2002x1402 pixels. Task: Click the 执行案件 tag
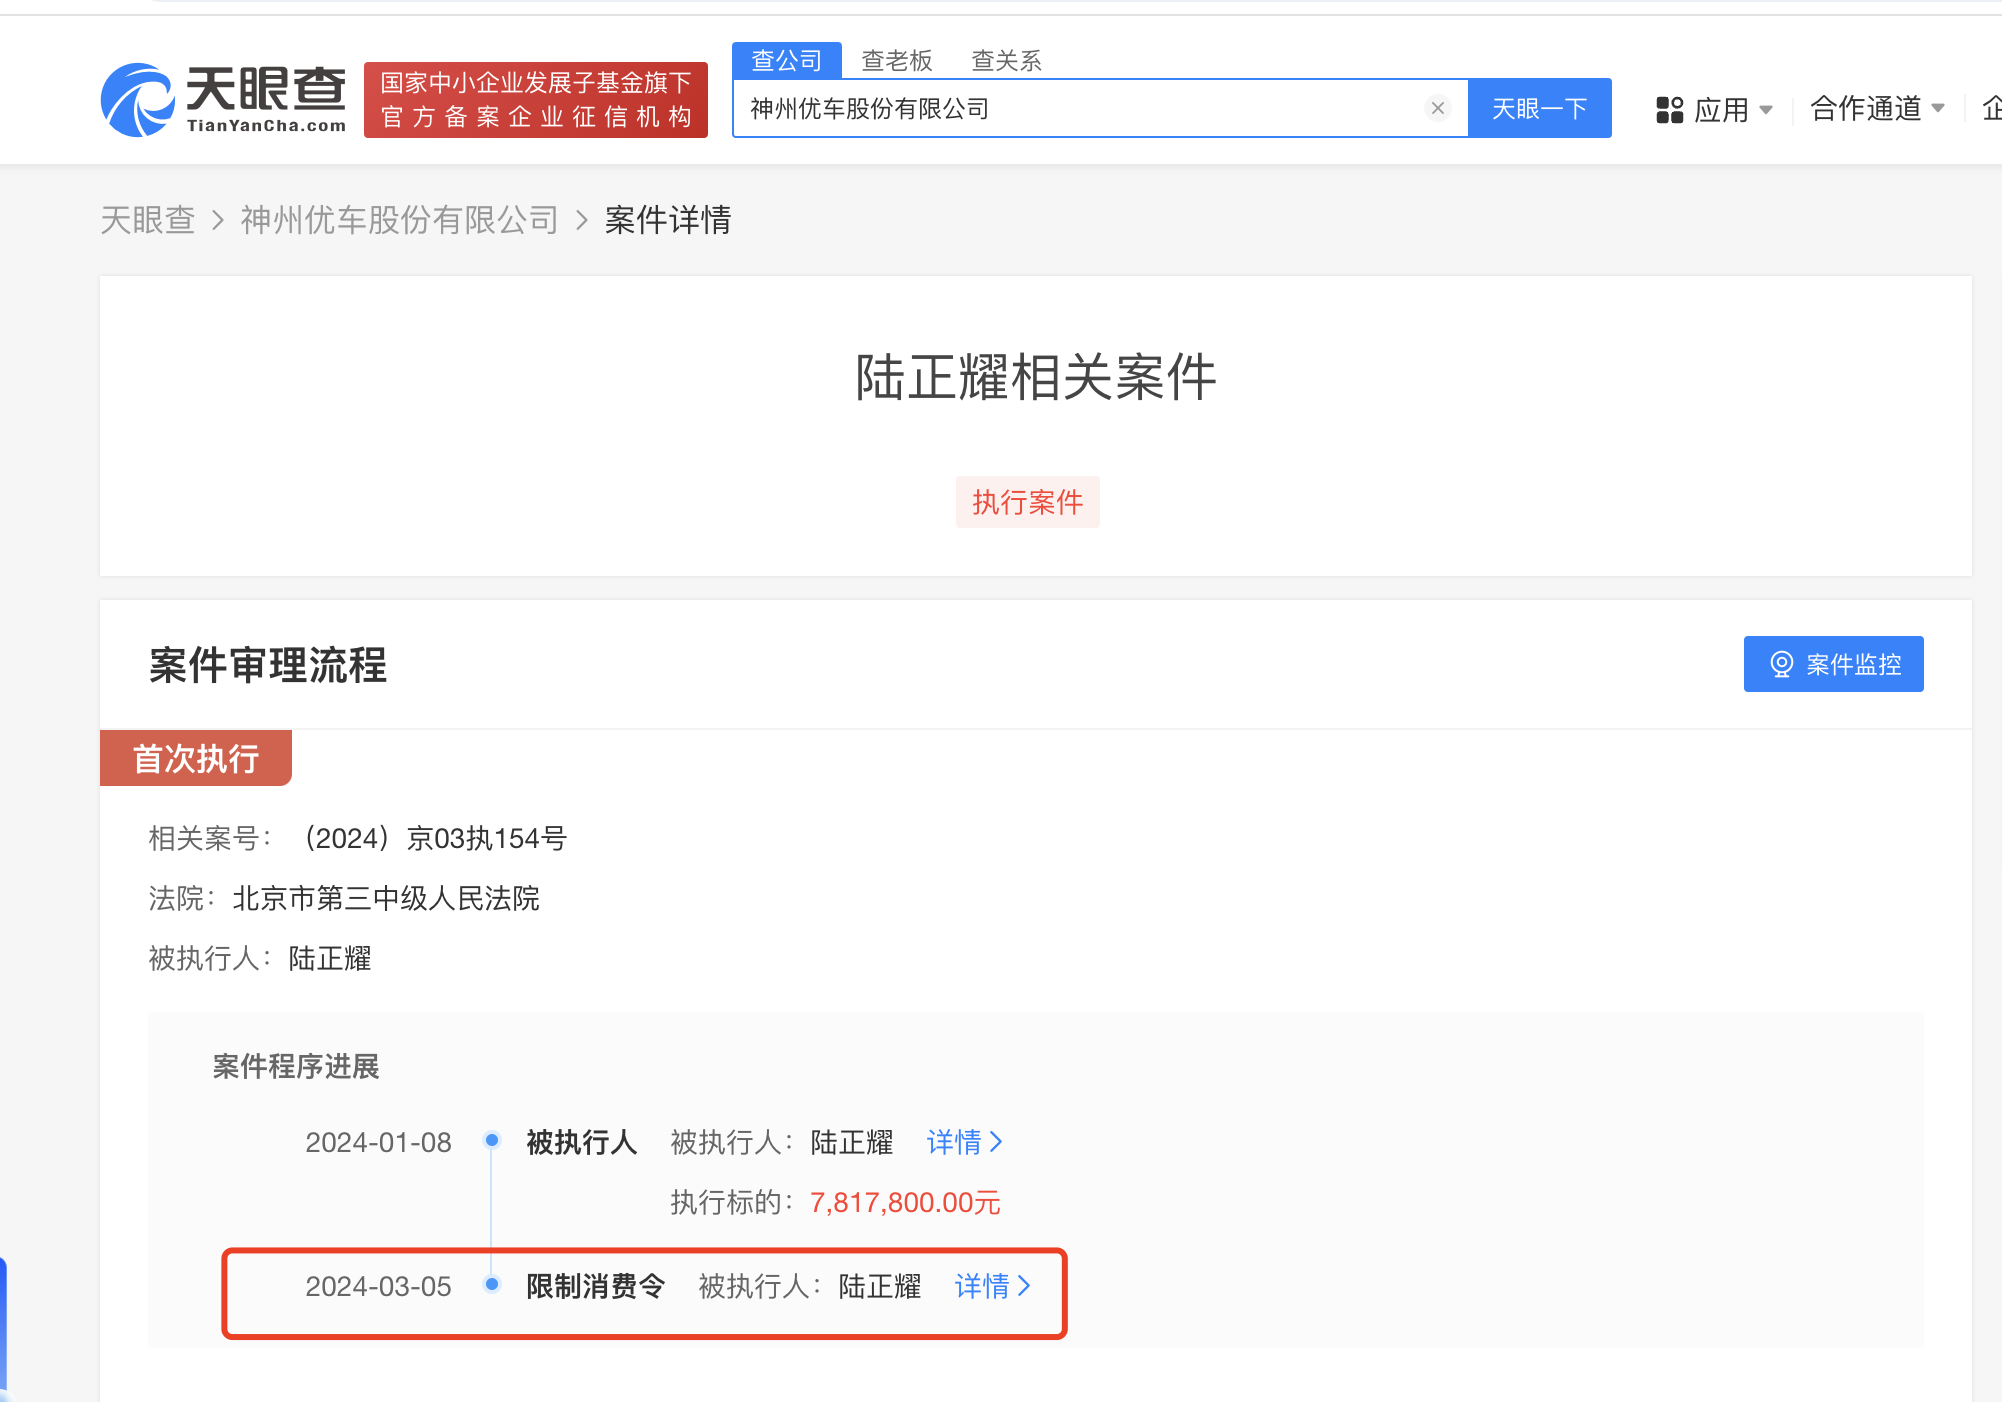click(x=1028, y=502)
